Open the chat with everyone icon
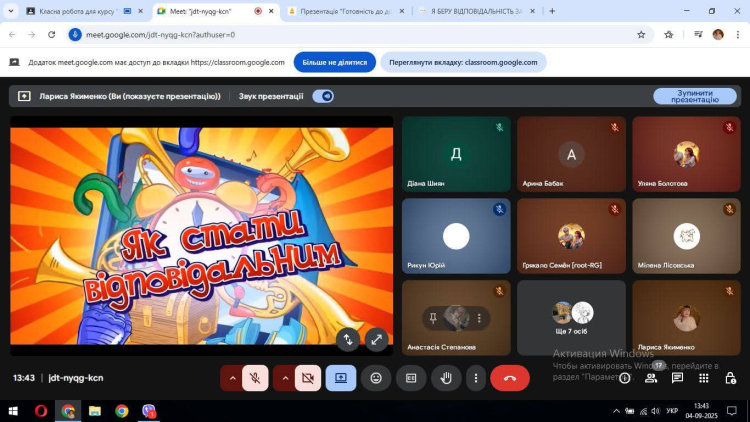 point(678,378)
